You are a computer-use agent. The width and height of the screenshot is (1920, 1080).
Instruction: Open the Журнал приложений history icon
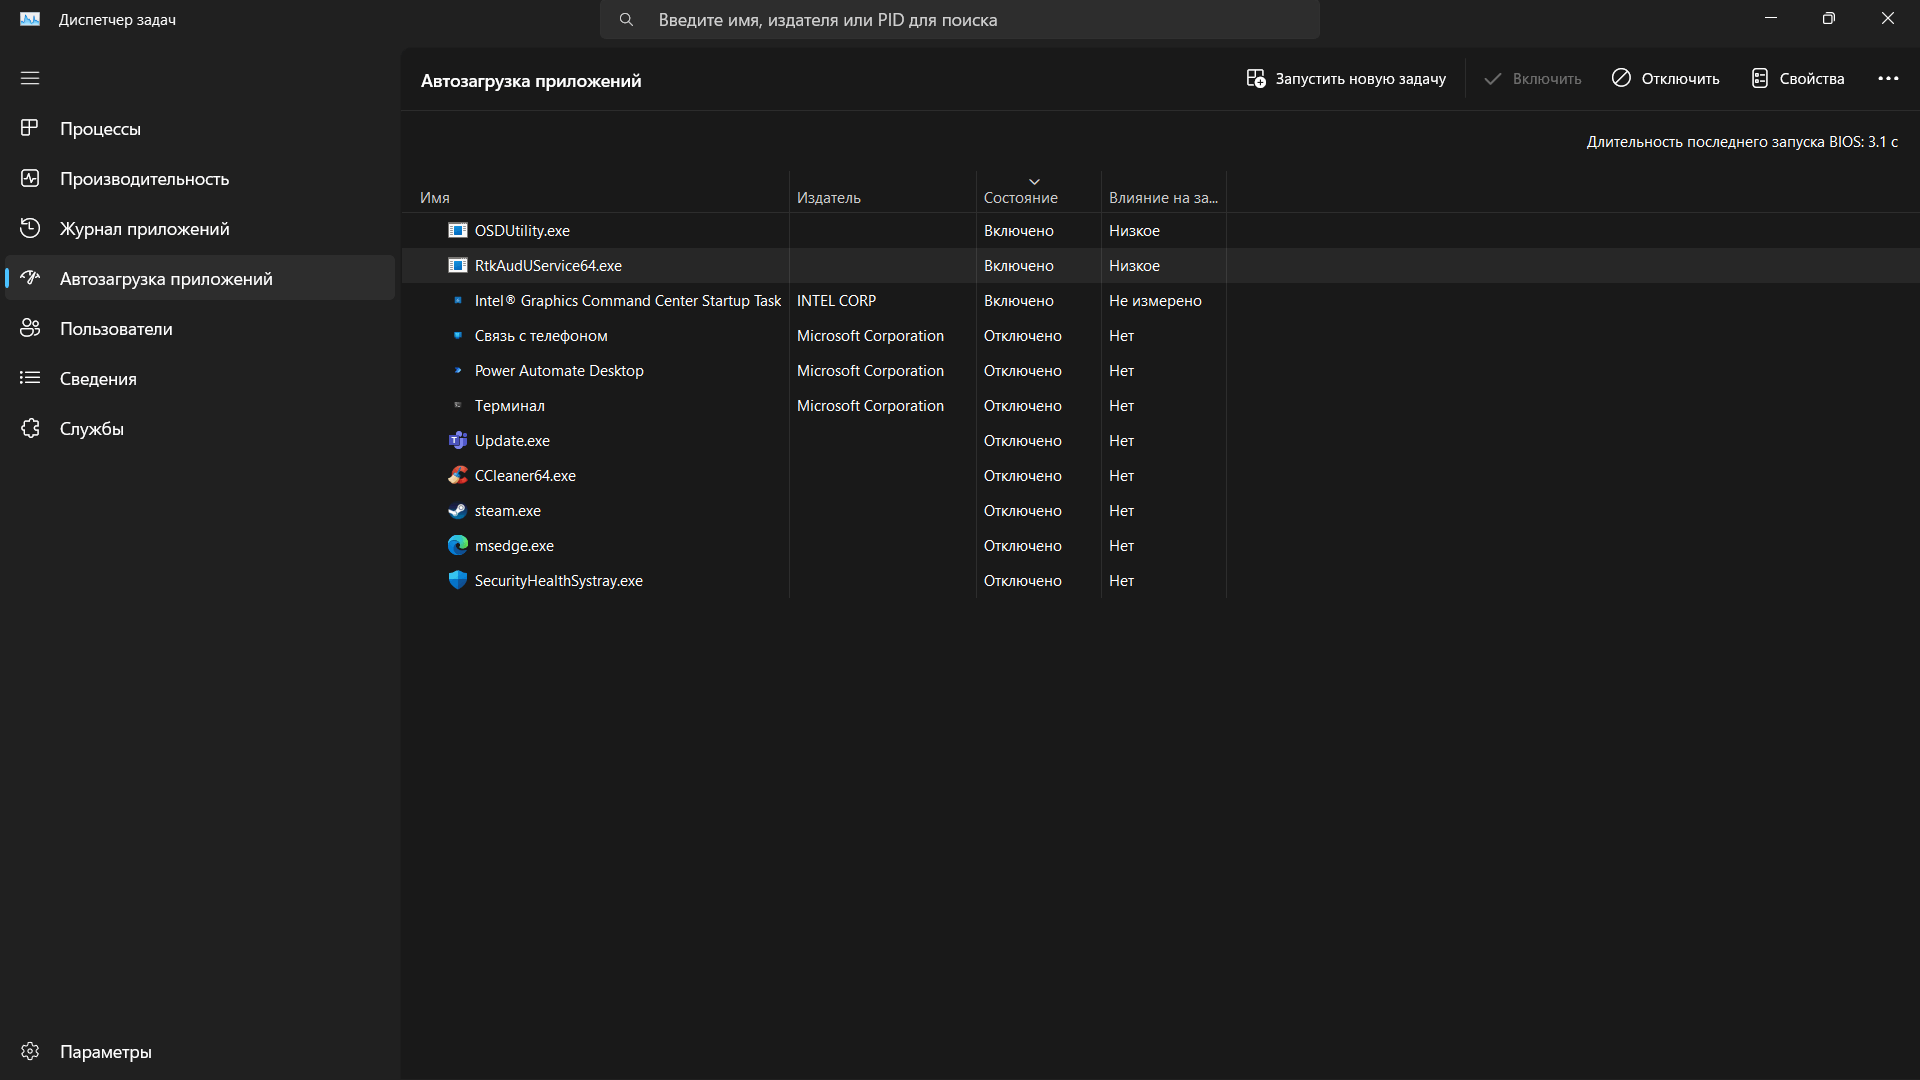tap(30, 228)
